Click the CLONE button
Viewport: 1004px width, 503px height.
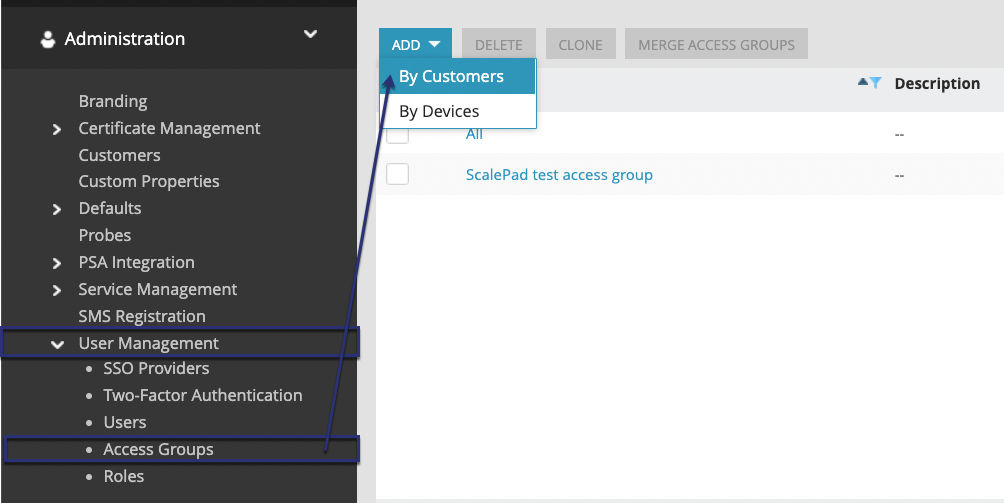pos(580,44)
